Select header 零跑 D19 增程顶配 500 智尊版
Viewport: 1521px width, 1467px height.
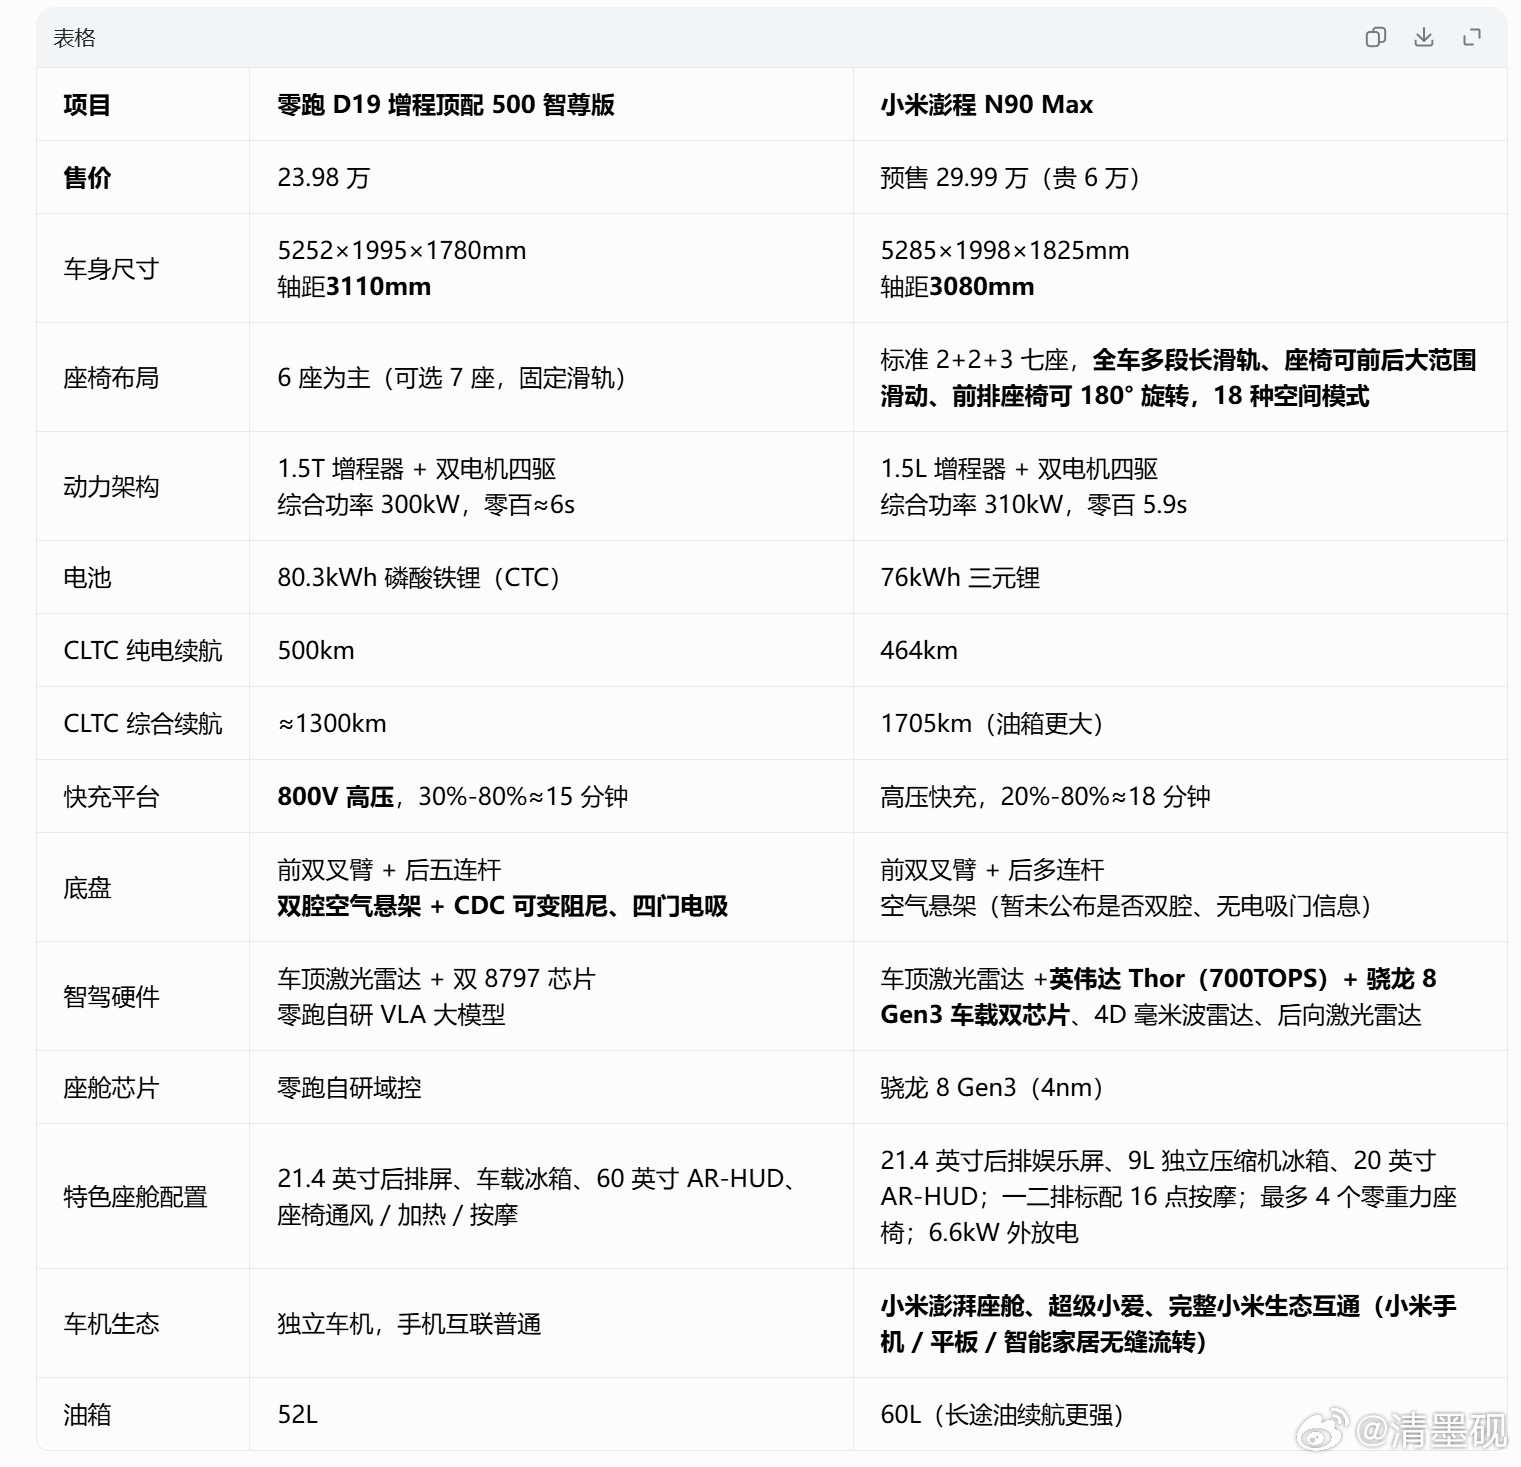[x=446, y=105]
